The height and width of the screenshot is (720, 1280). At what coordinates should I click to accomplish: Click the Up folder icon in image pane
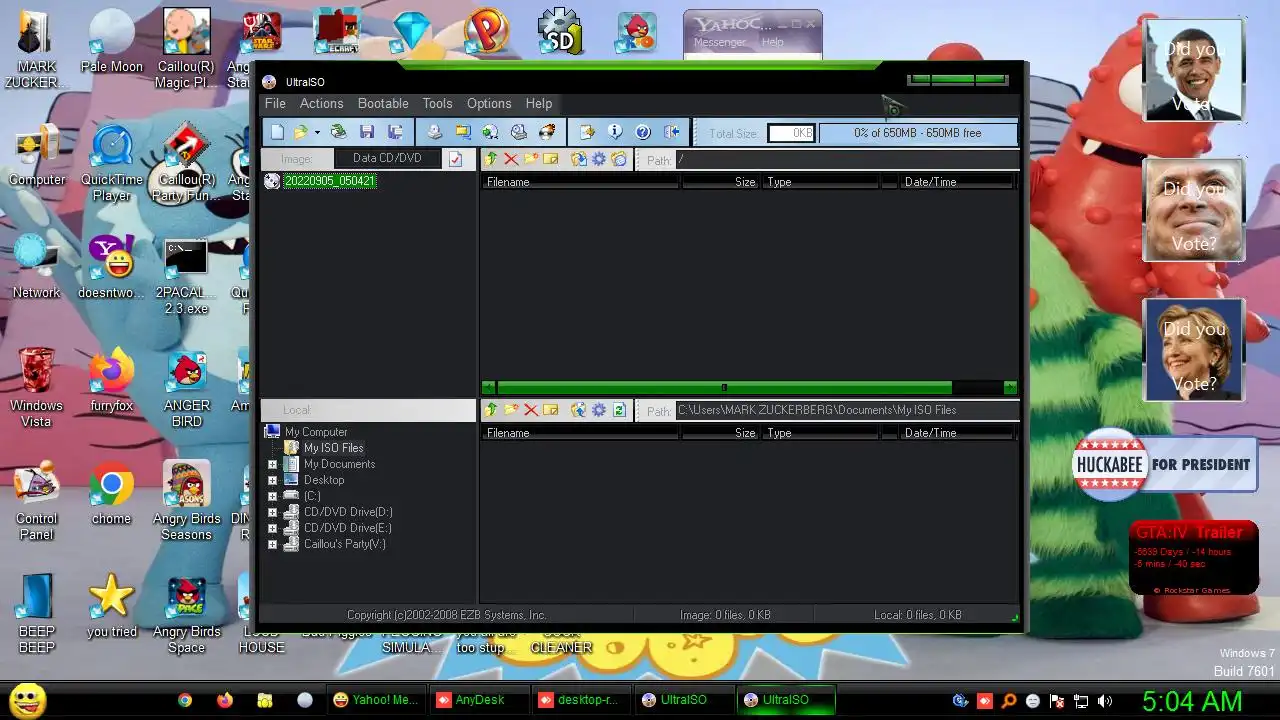pyautogui.click(x=491, y=159)
